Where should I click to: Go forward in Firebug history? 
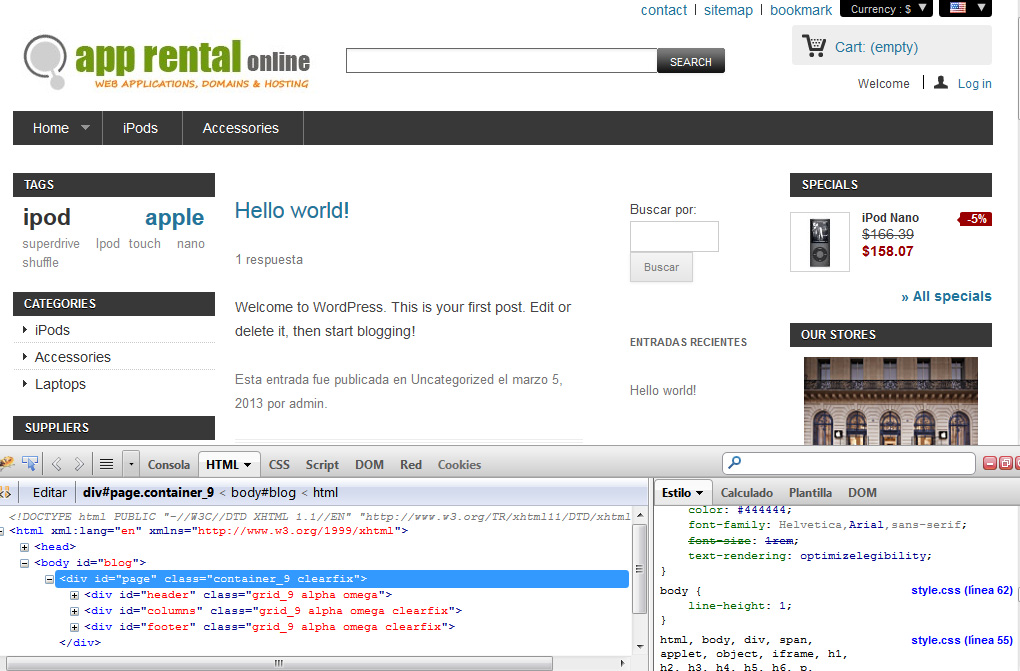[x=79, y=464]
